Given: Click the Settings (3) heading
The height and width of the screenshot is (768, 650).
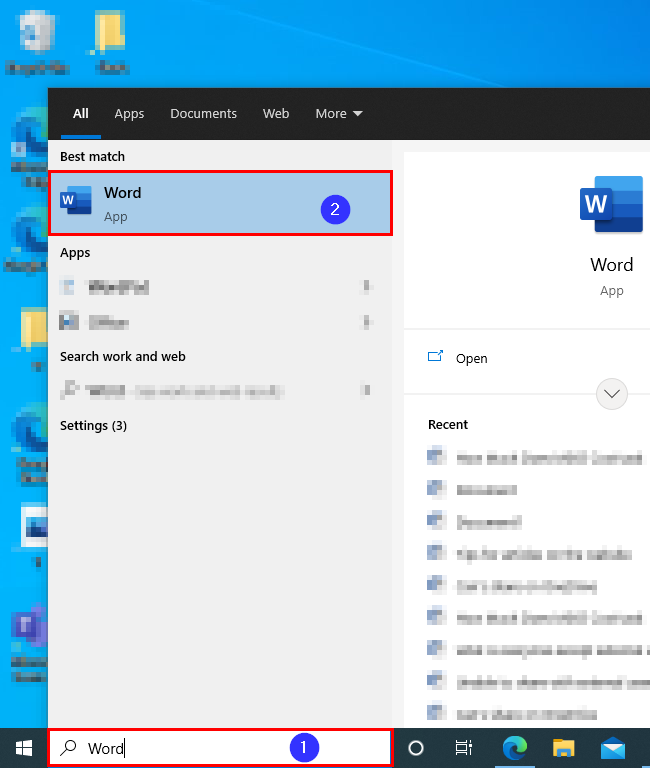Looking at the screenshot, I should [x=94, y=426].
